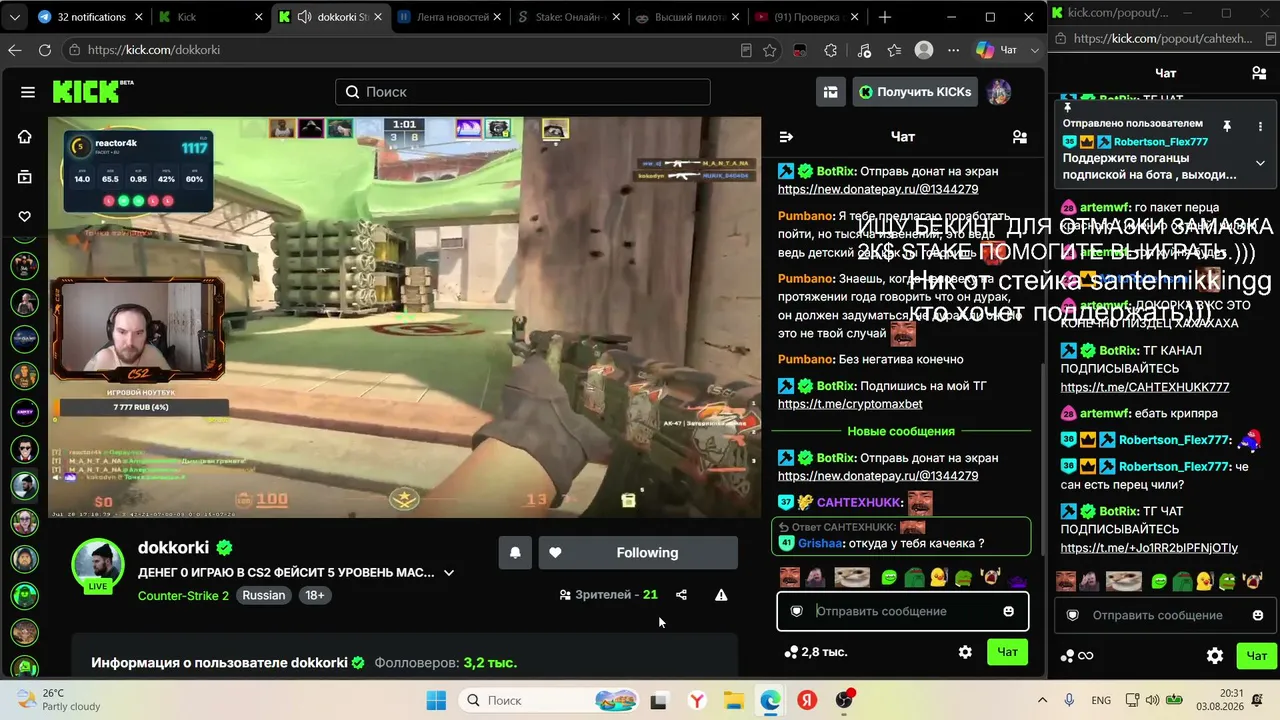This screenshot has width=1280, height=720.
Task: Open chat settings gear in main chat
Action: click(965, 652)
